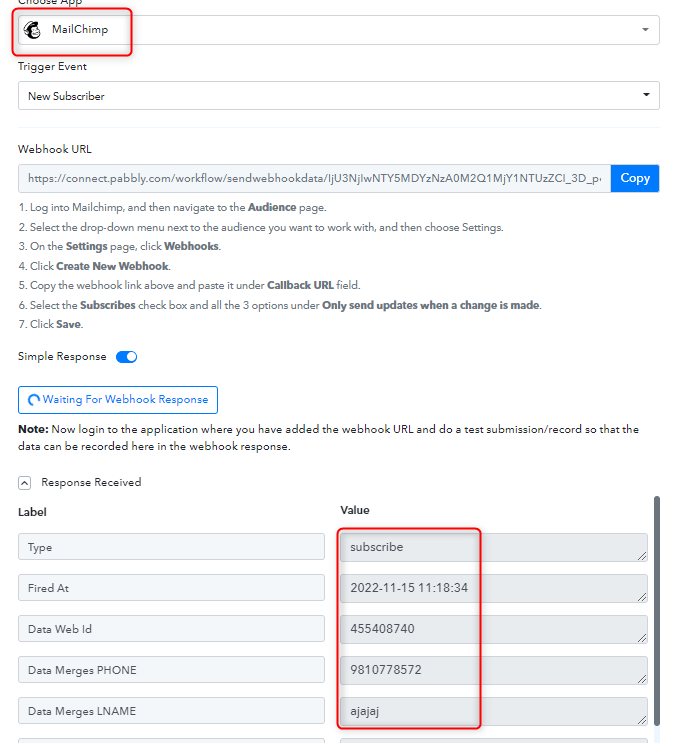Select the subscribe value field
This screenshot has width=677, height=743.
[493, 547]
